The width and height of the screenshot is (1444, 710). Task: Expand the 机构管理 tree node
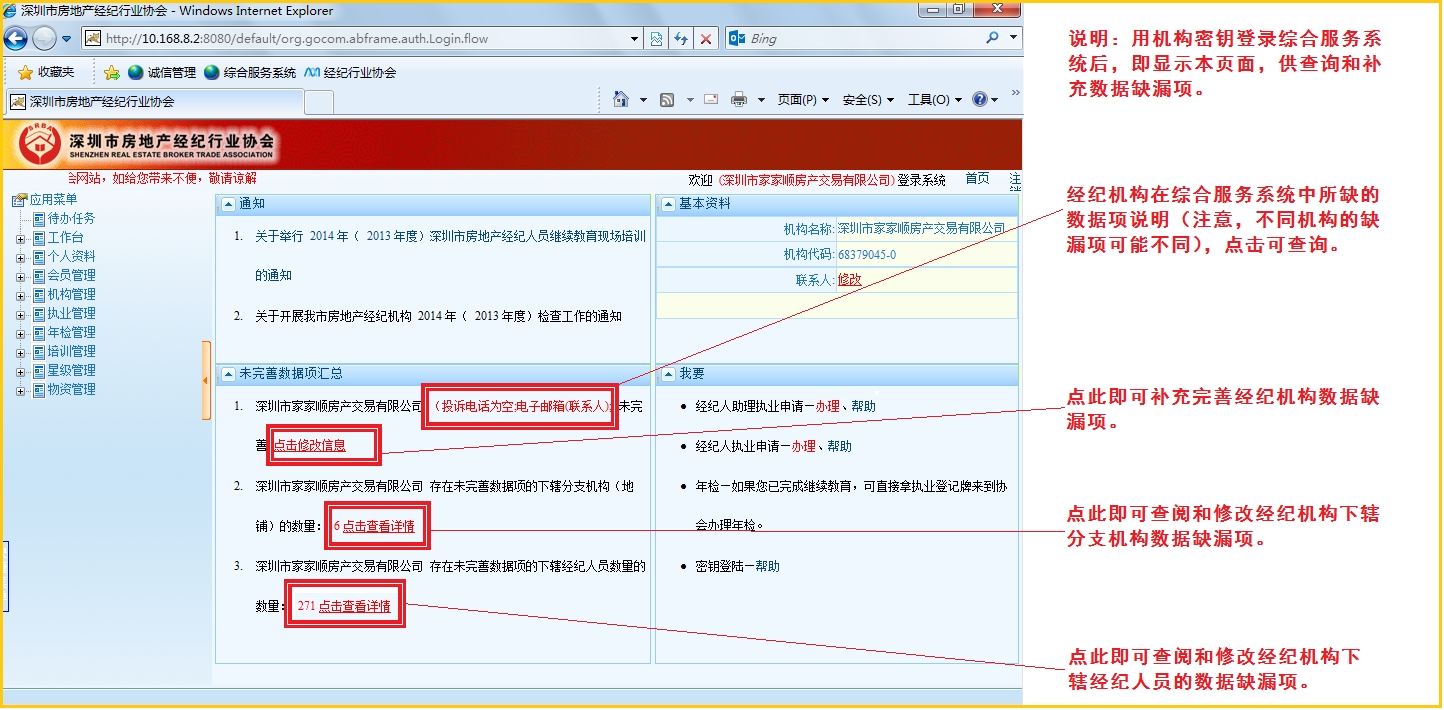20,295
